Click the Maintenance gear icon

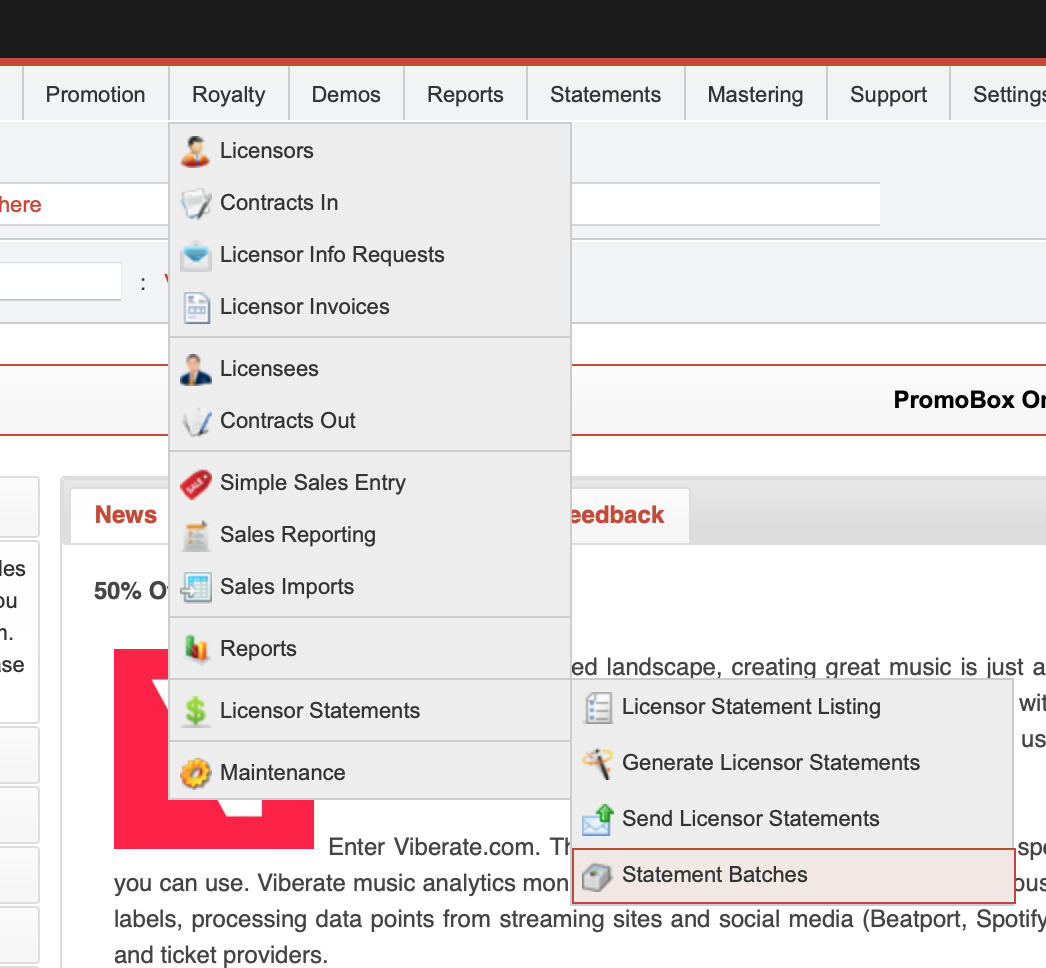[x=195, y=773]
